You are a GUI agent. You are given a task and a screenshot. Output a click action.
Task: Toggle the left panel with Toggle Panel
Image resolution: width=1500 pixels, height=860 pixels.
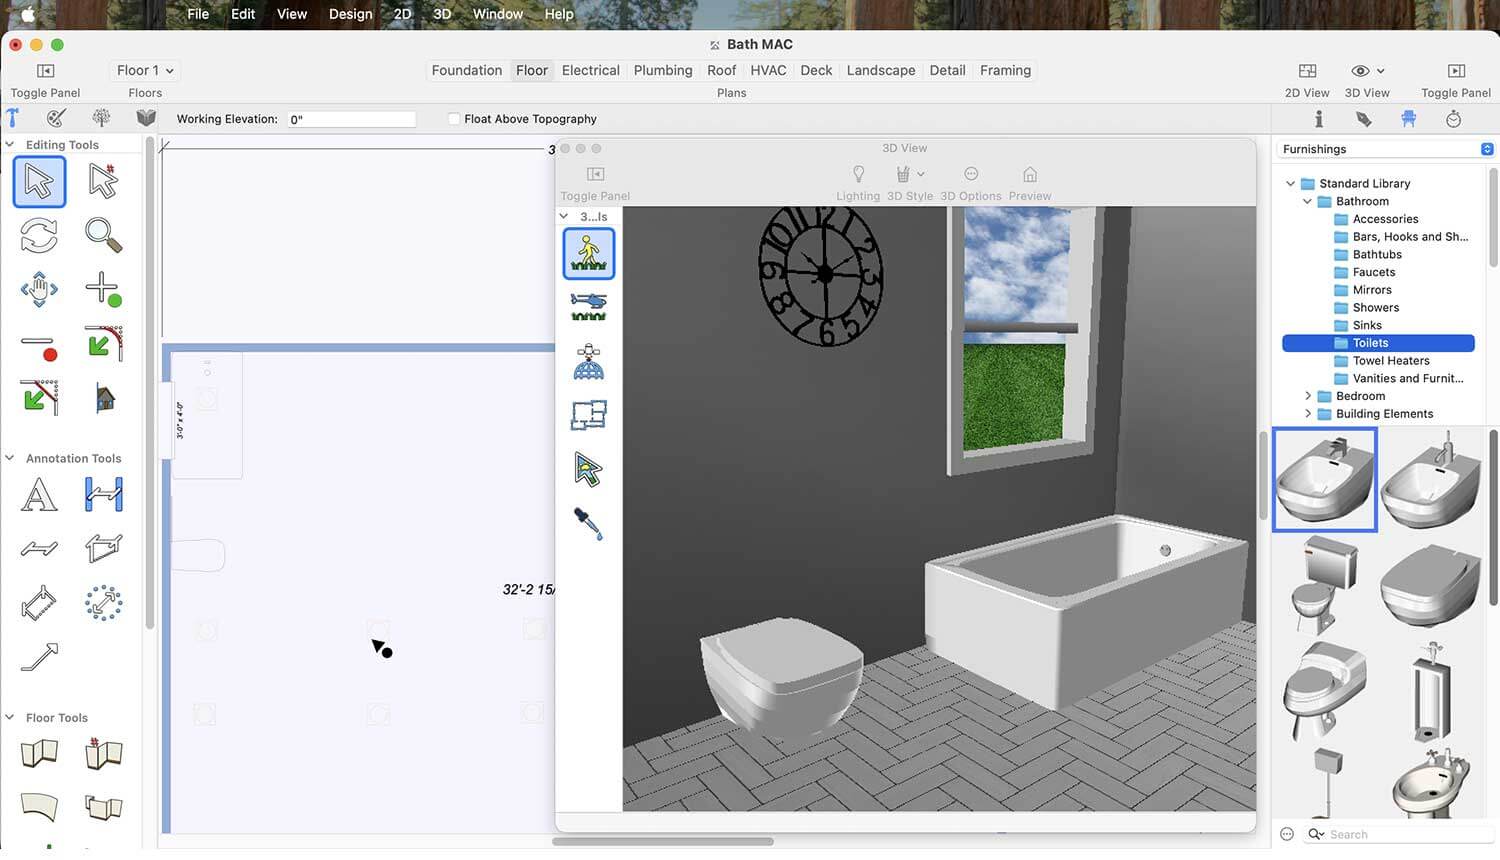tap(45, 71)
